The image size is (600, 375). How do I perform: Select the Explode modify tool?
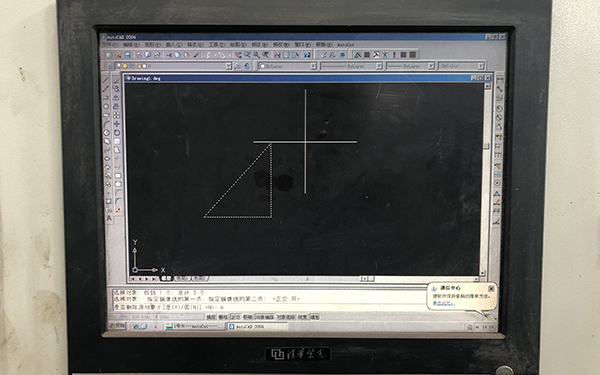click(x=117, y=210)
